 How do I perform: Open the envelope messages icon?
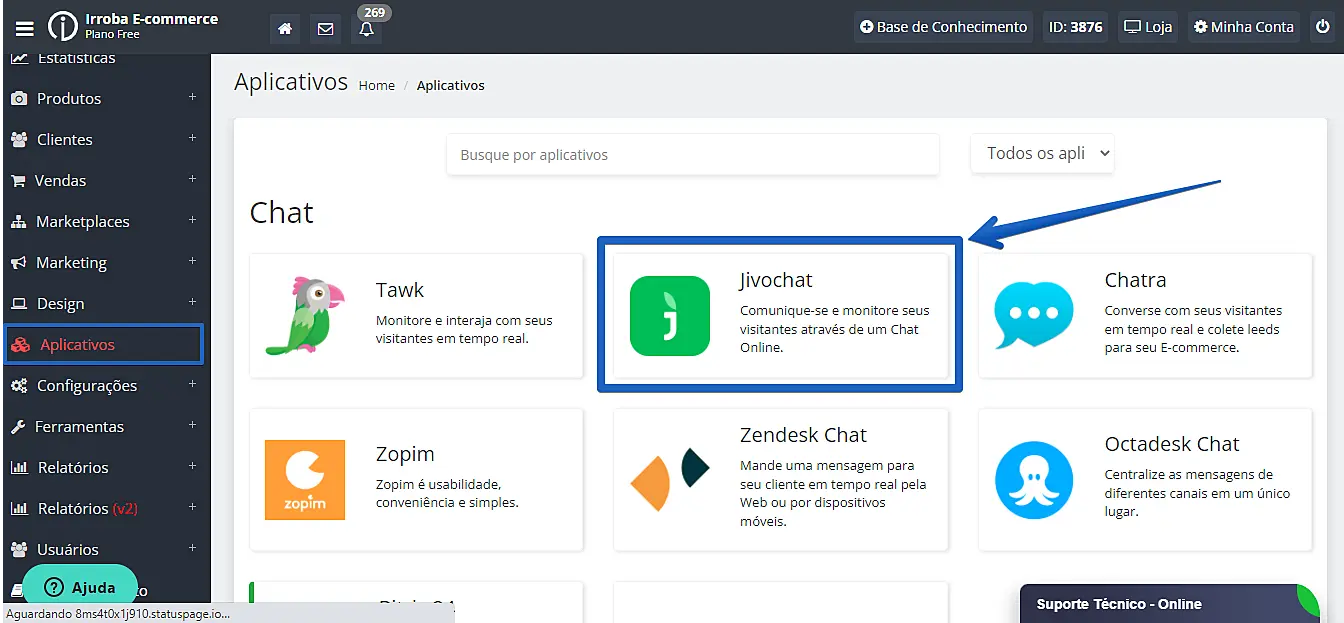(325, 28)
